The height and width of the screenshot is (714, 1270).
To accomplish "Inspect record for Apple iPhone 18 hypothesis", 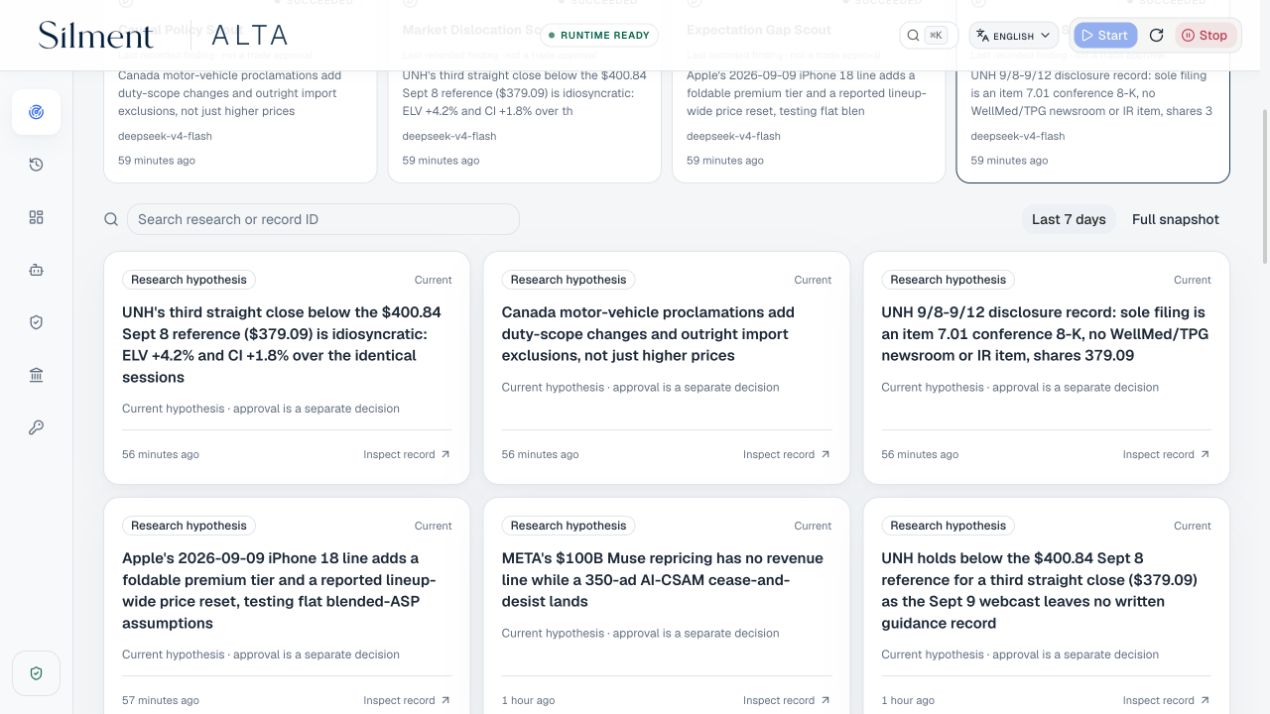I will click(406, 700).
